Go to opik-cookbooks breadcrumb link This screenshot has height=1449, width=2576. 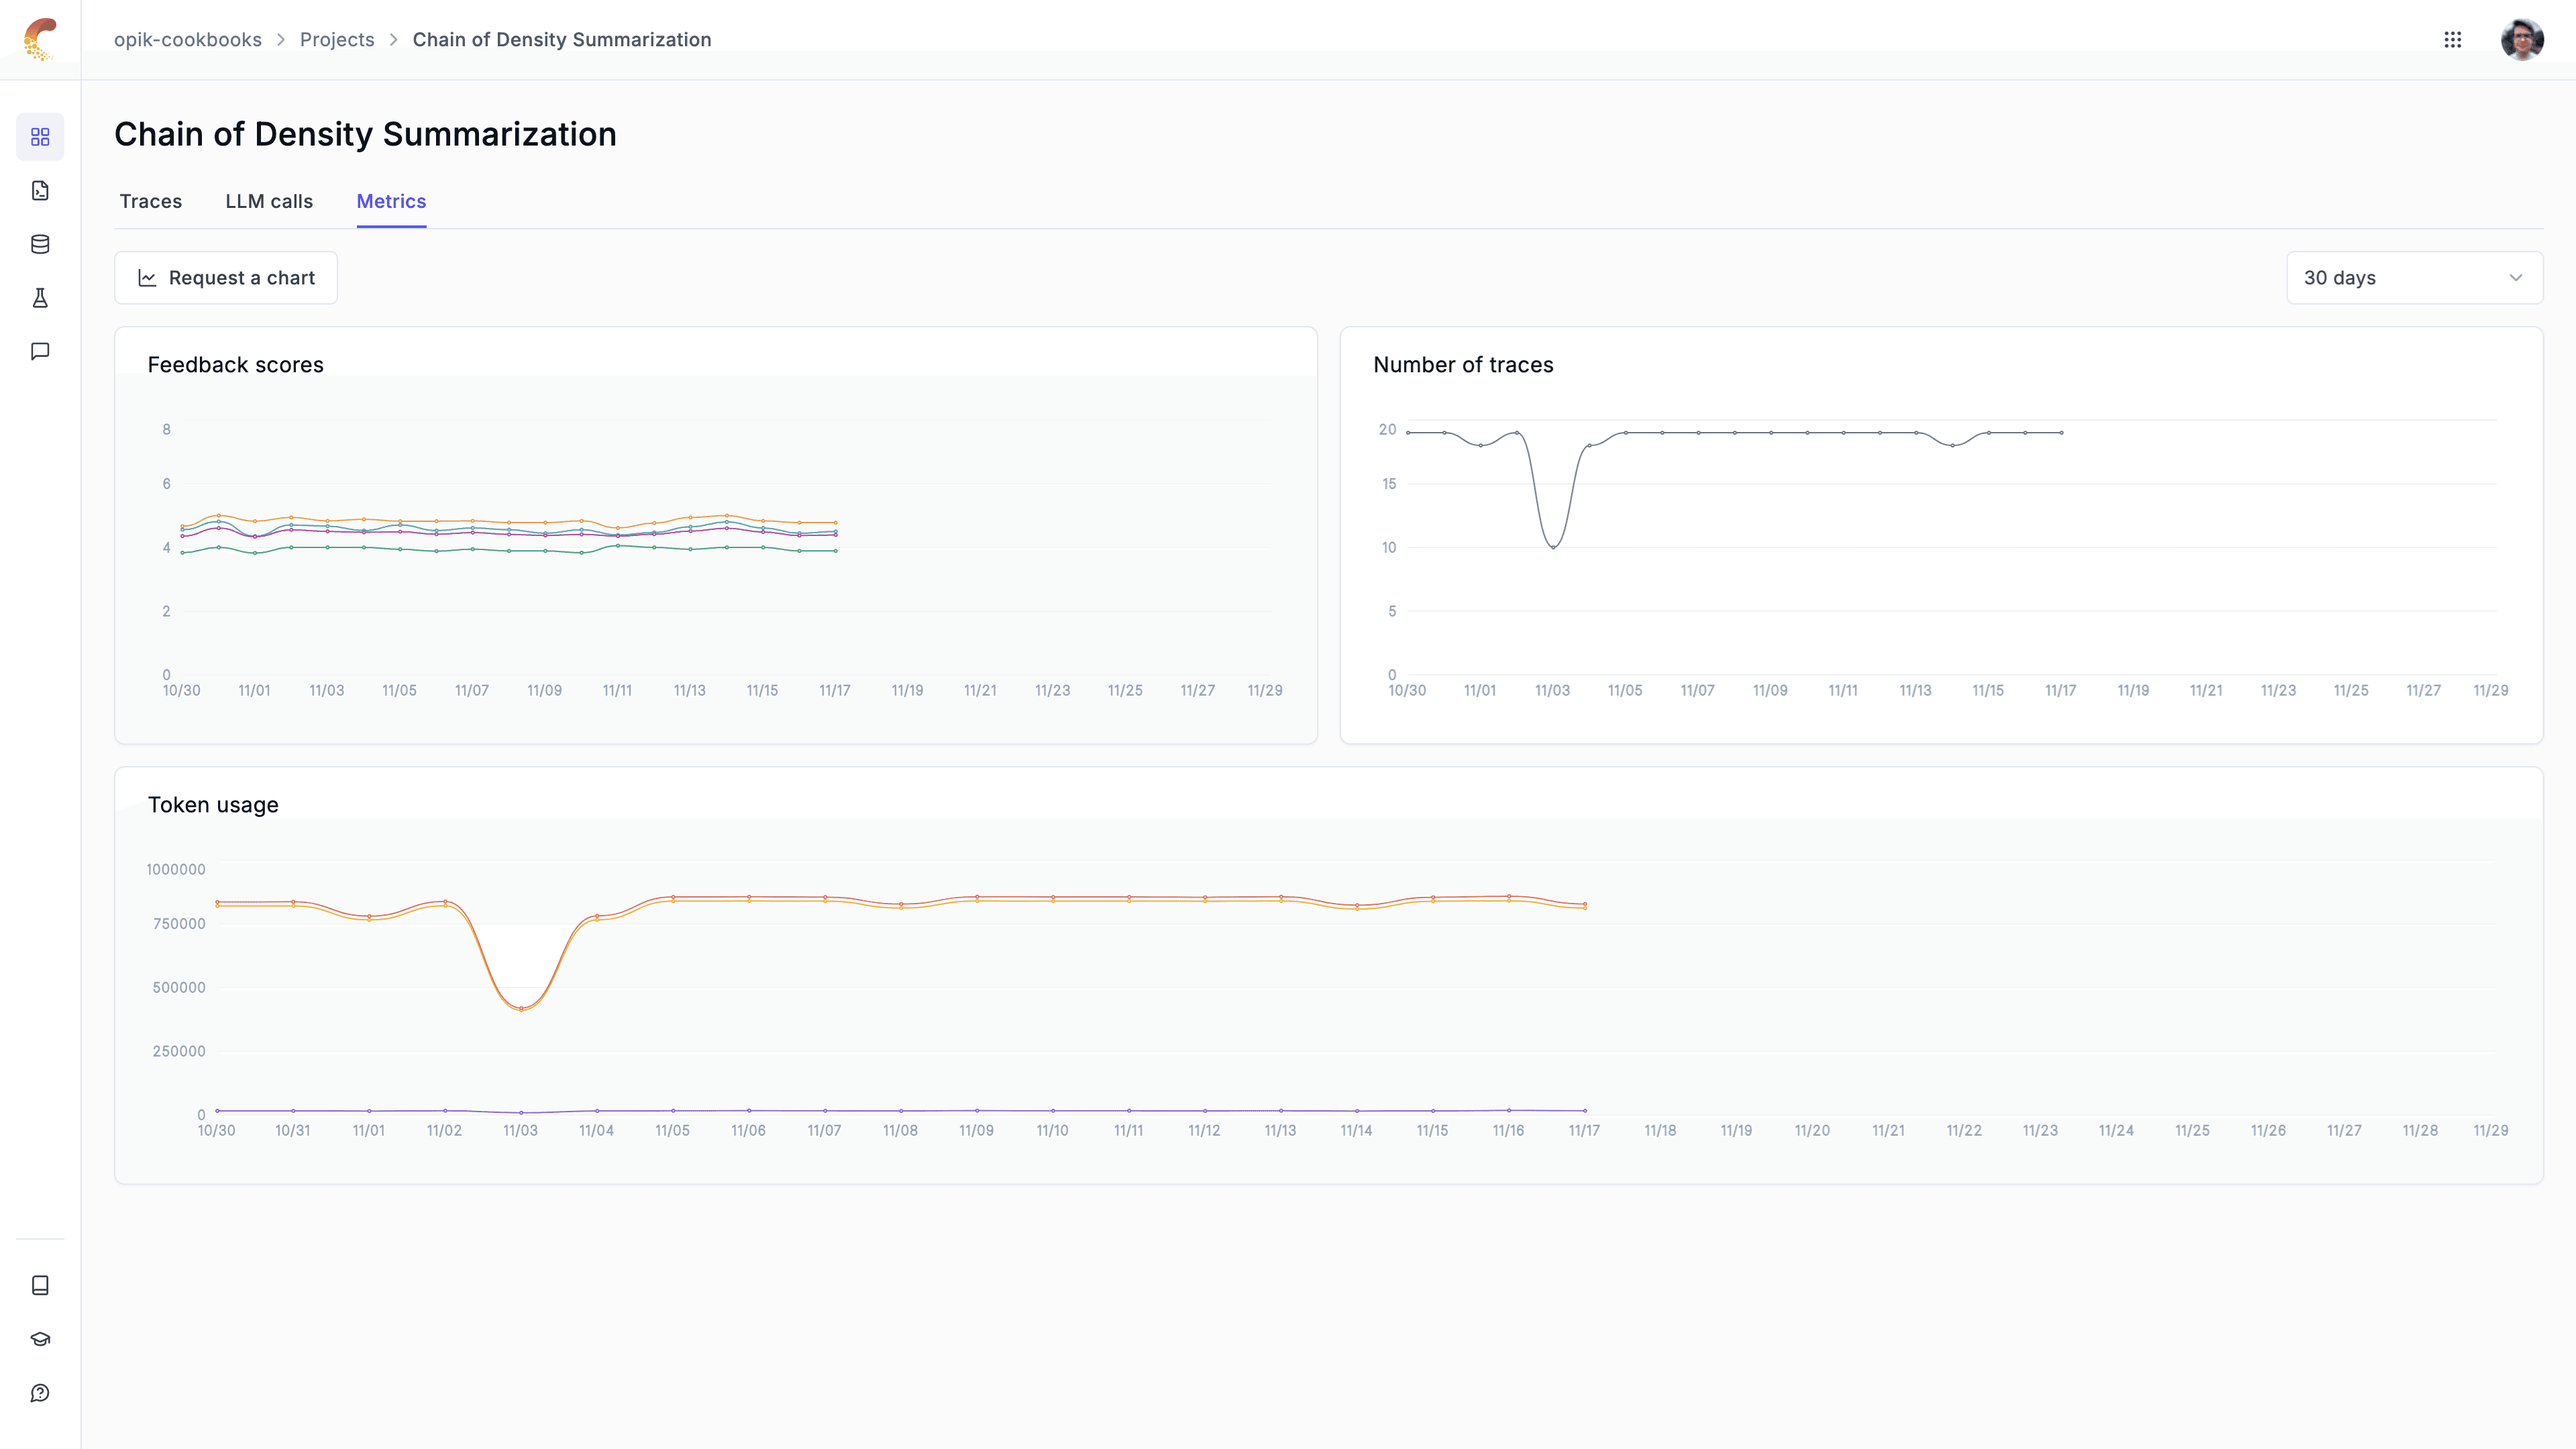click(187, 39)
